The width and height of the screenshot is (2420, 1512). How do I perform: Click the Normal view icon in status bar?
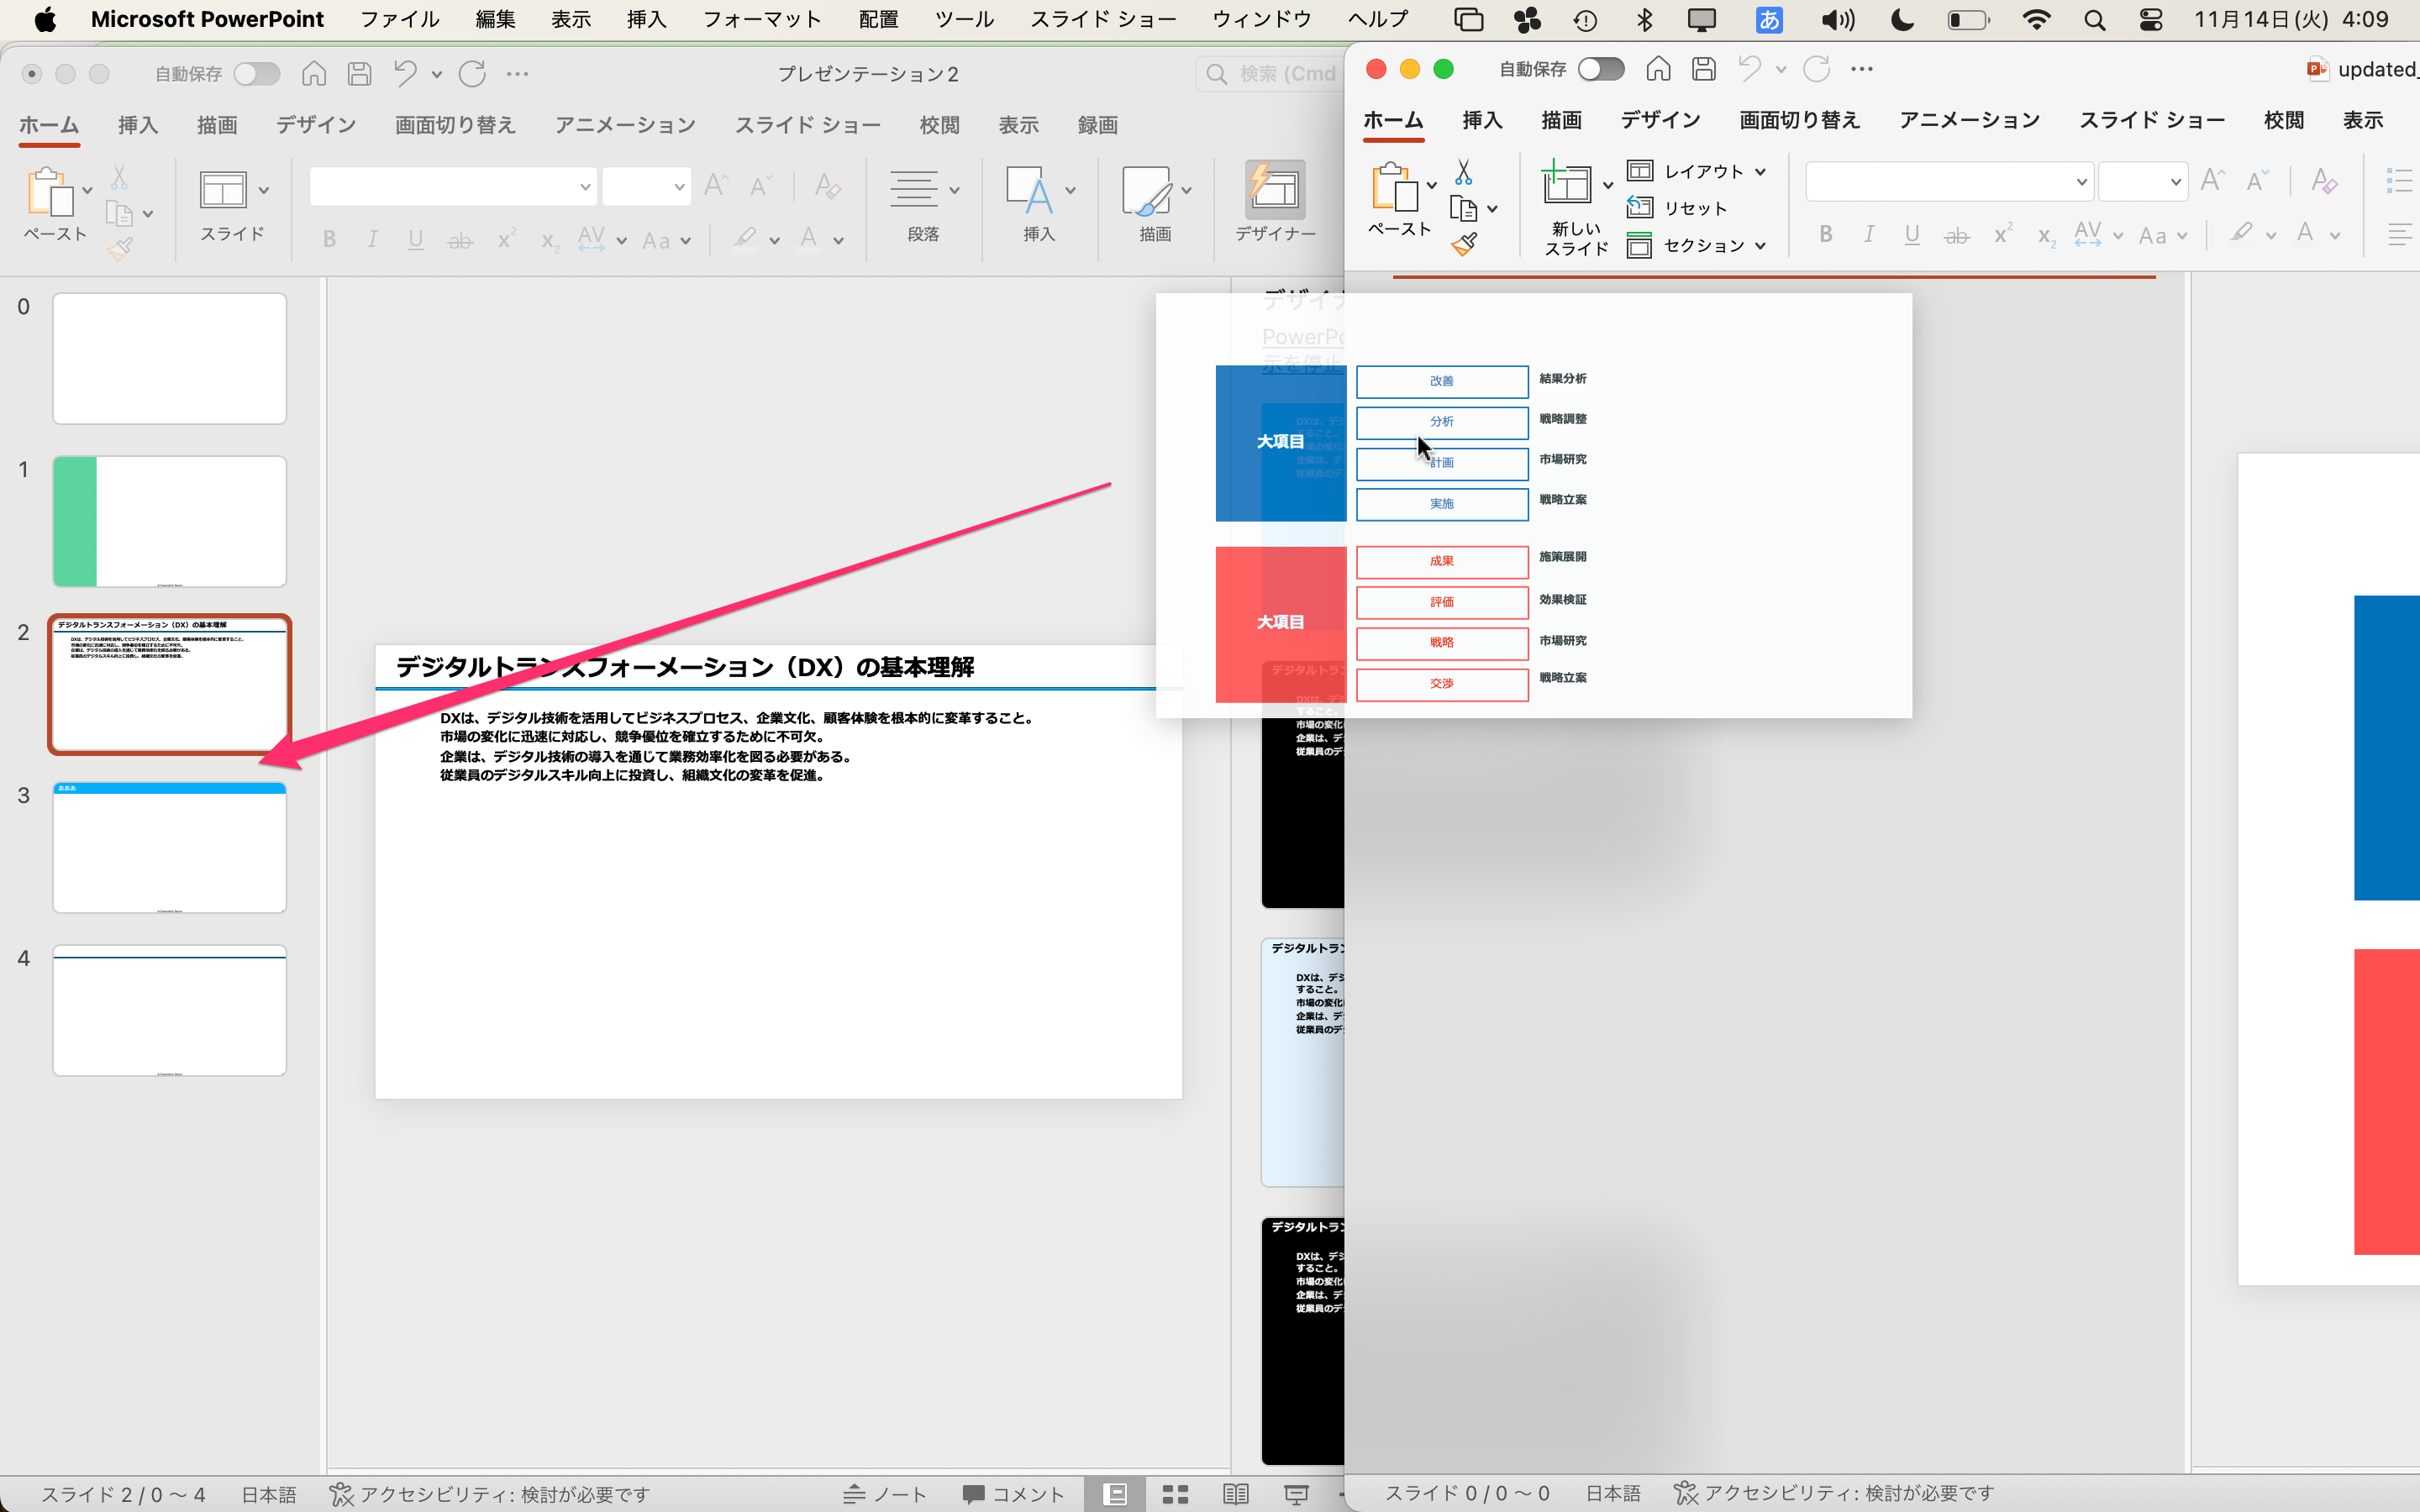pos(1115,1494)
